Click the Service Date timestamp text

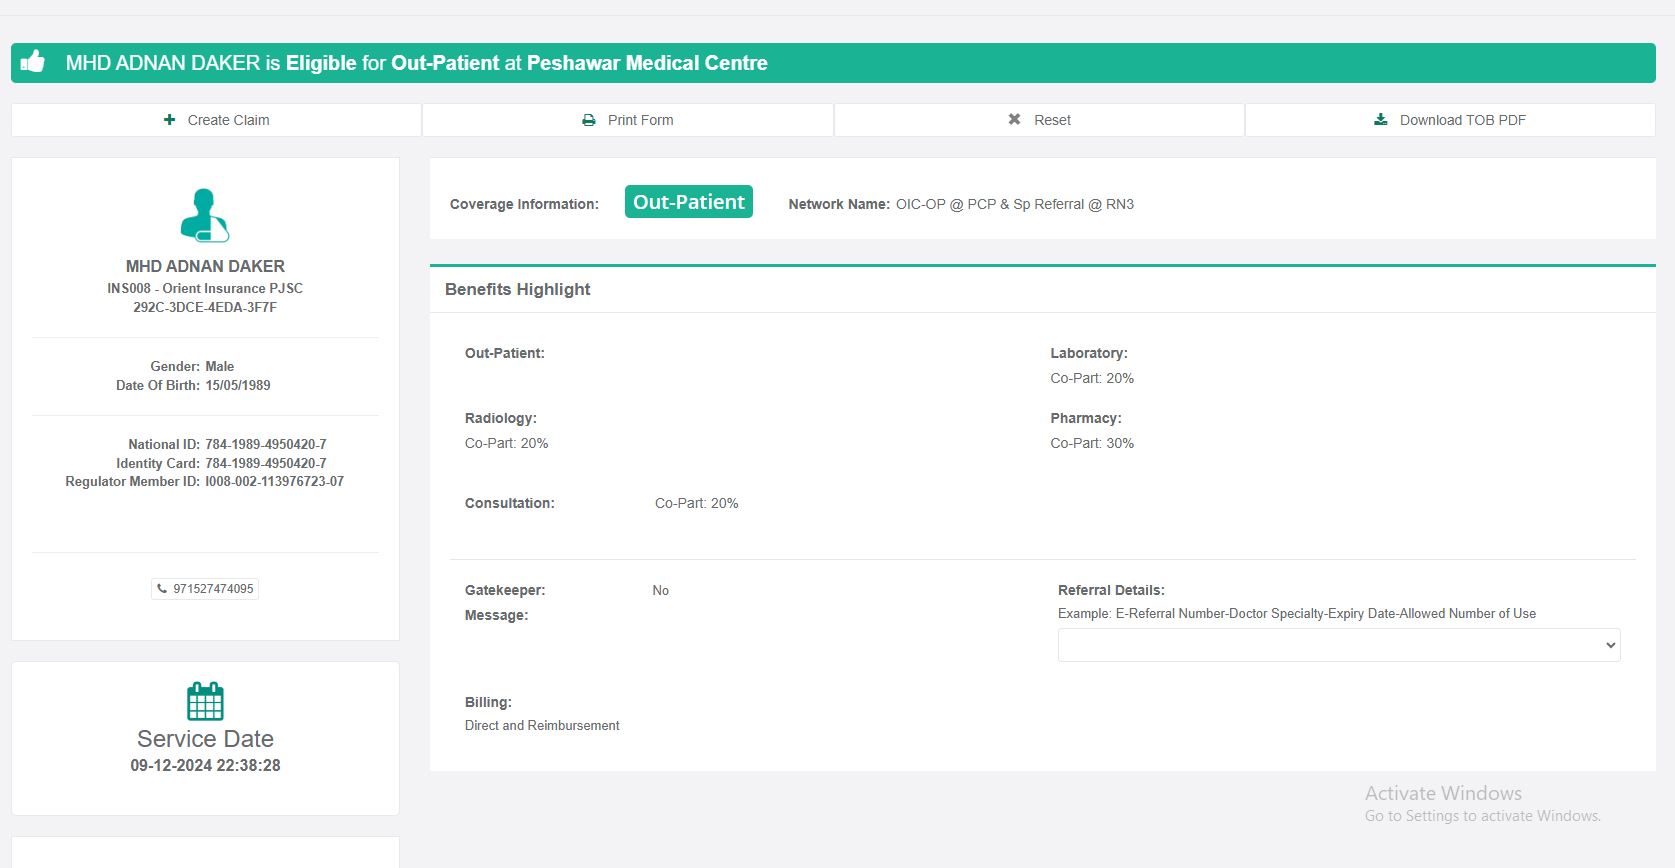205,766
